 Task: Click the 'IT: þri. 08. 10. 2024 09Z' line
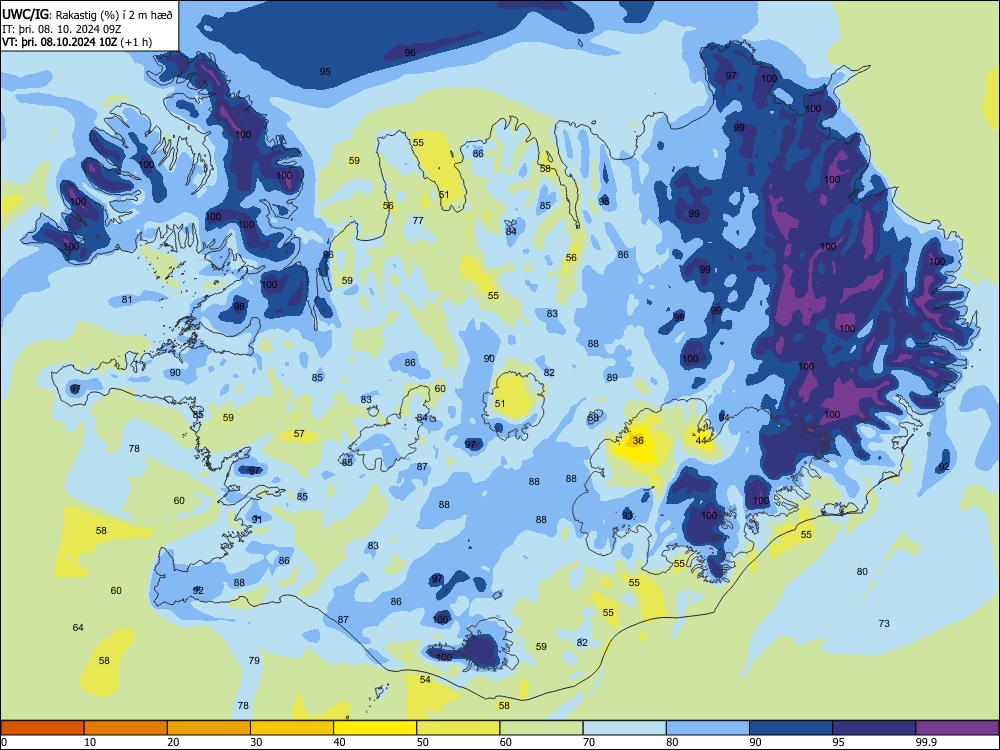click(x=62, y=29)
